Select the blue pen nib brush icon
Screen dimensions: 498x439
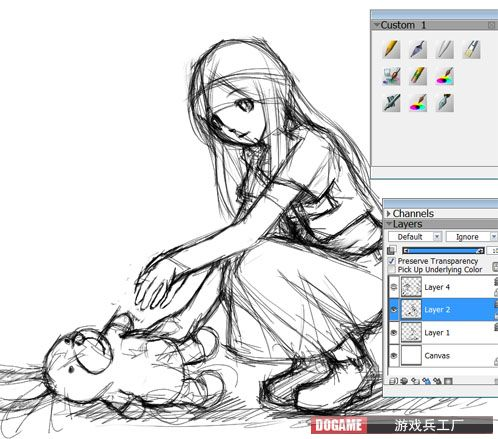[418, 49]
